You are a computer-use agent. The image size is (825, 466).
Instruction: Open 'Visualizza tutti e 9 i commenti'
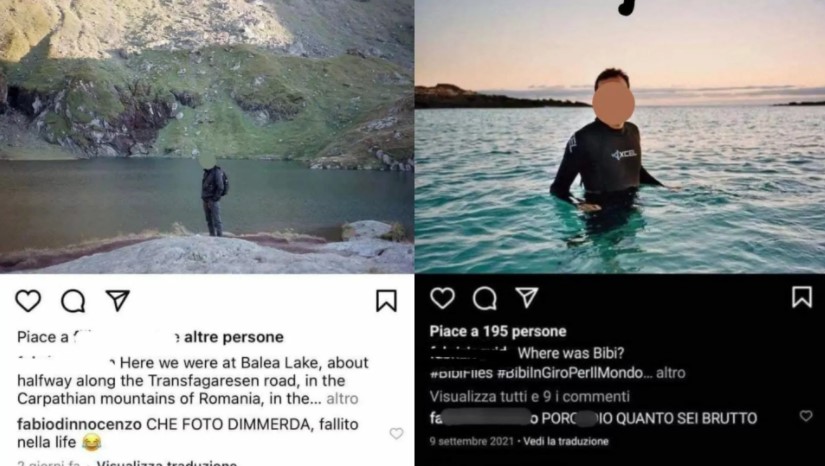[x=529, y=396]
